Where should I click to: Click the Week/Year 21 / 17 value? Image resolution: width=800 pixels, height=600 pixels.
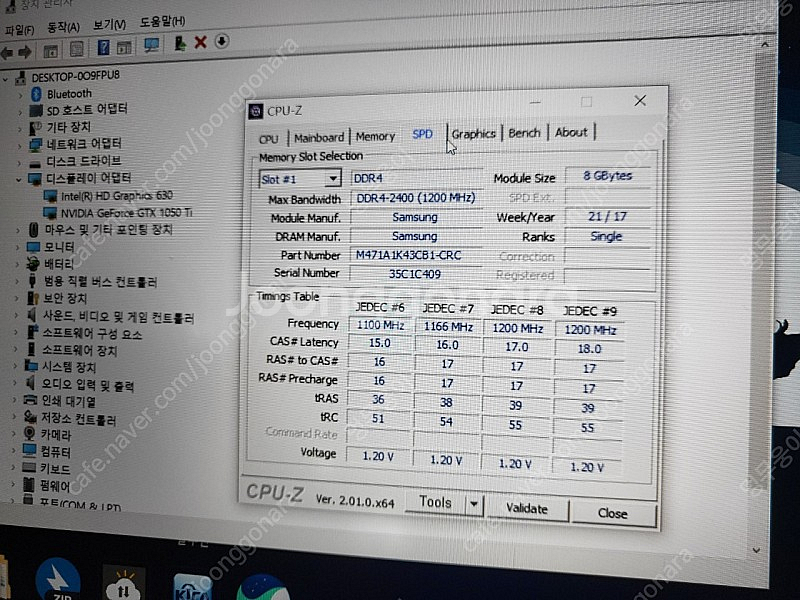[607, 216]
